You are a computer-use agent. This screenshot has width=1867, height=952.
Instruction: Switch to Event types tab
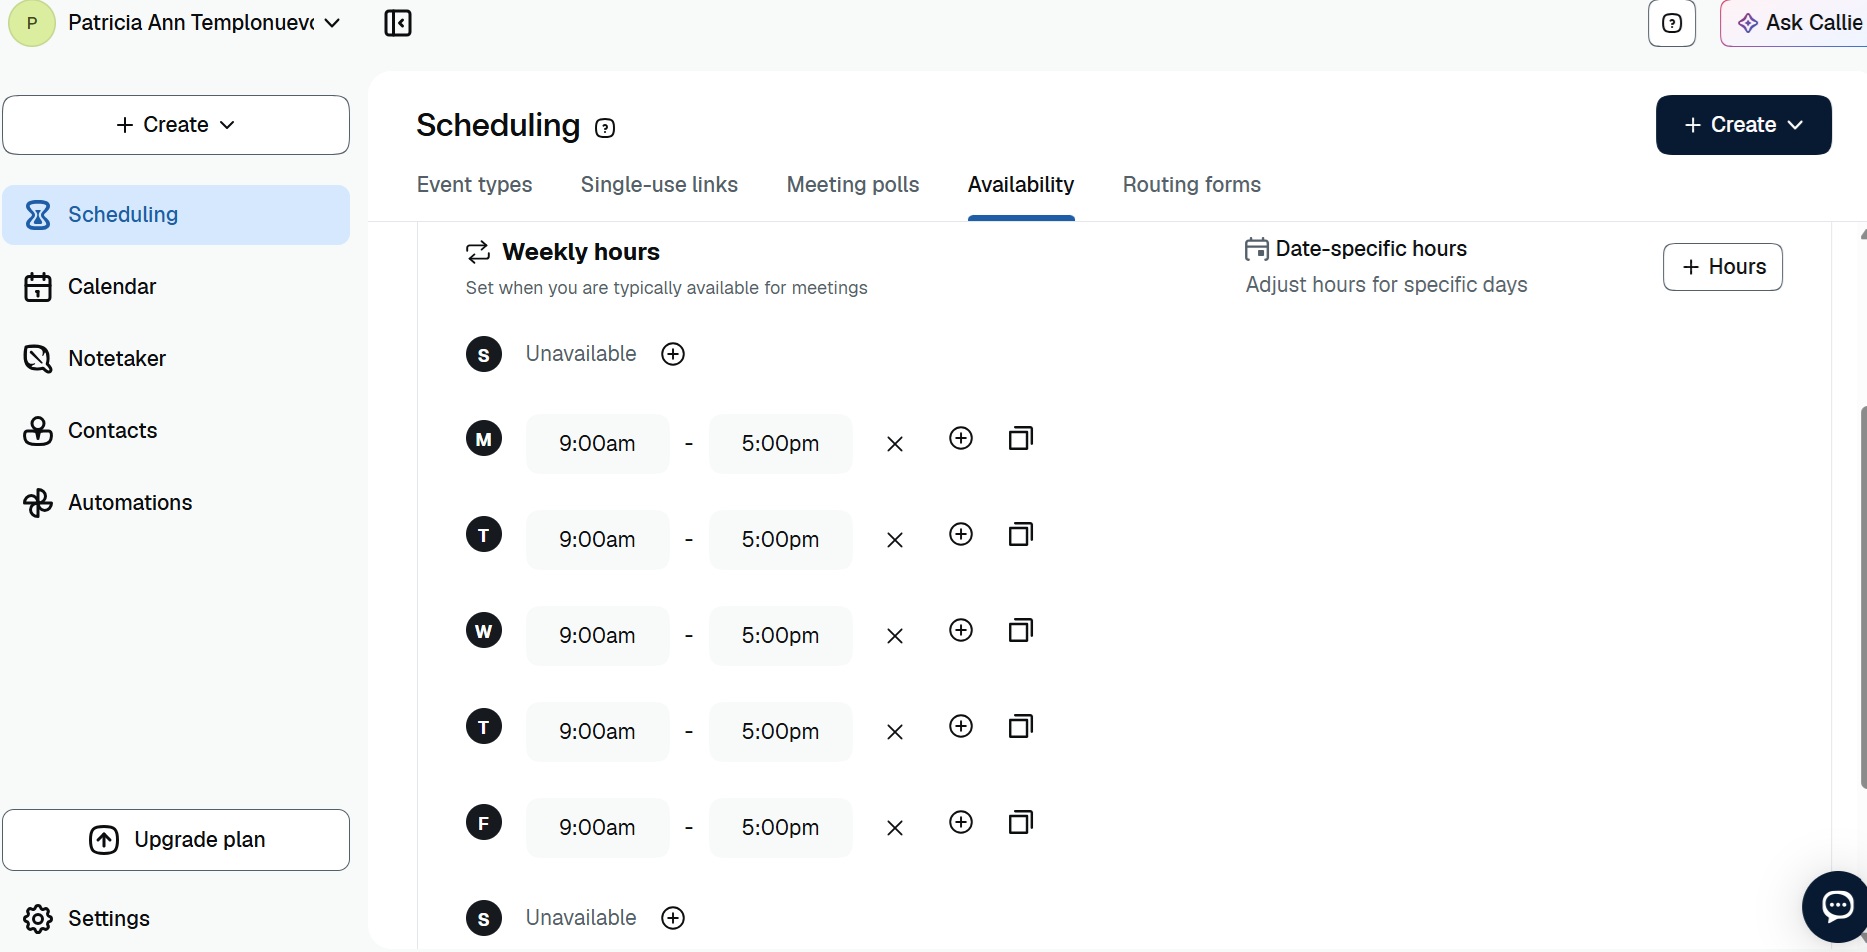474,185
